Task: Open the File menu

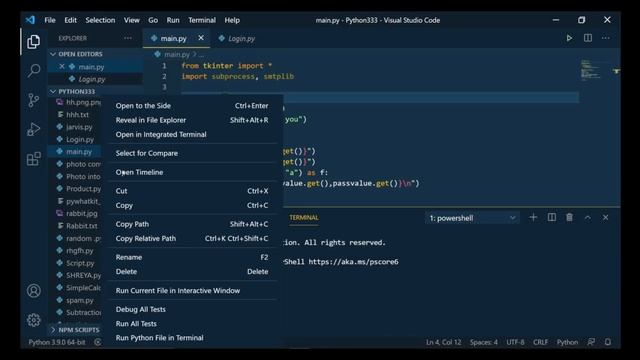Action: click(x=50, y=20)
